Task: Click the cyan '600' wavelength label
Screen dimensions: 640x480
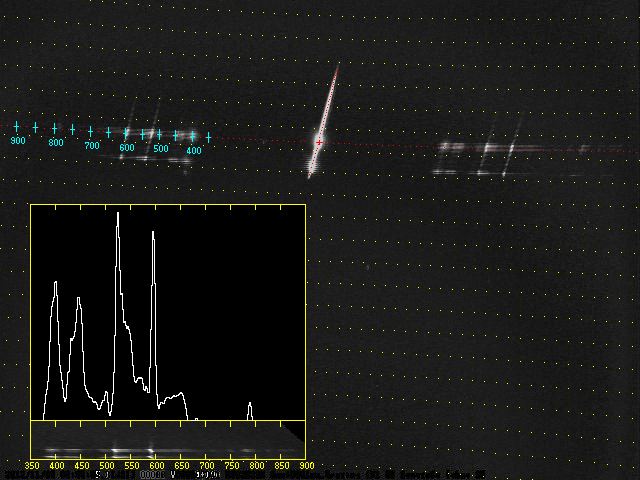Action: (x=127, y=147)
